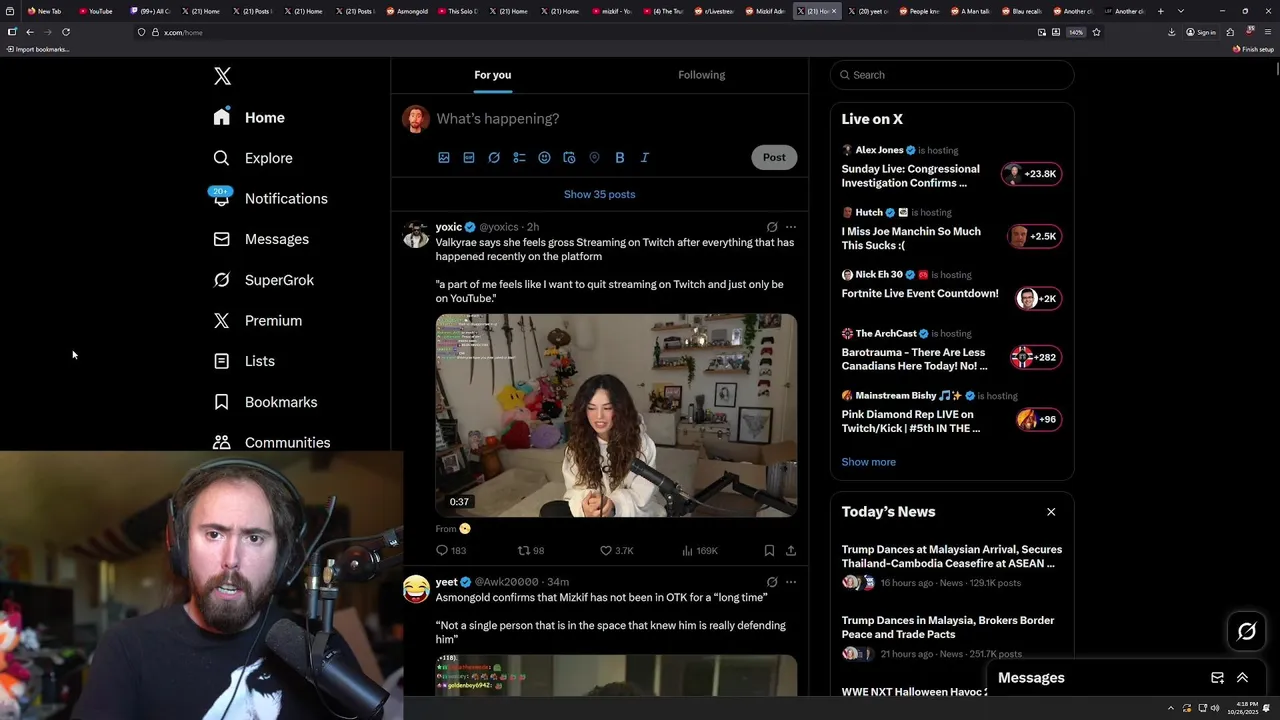The height and width of the screenshot is (720, 1280).
Task: Click Show 35 posts
Action: pos(599,194)
